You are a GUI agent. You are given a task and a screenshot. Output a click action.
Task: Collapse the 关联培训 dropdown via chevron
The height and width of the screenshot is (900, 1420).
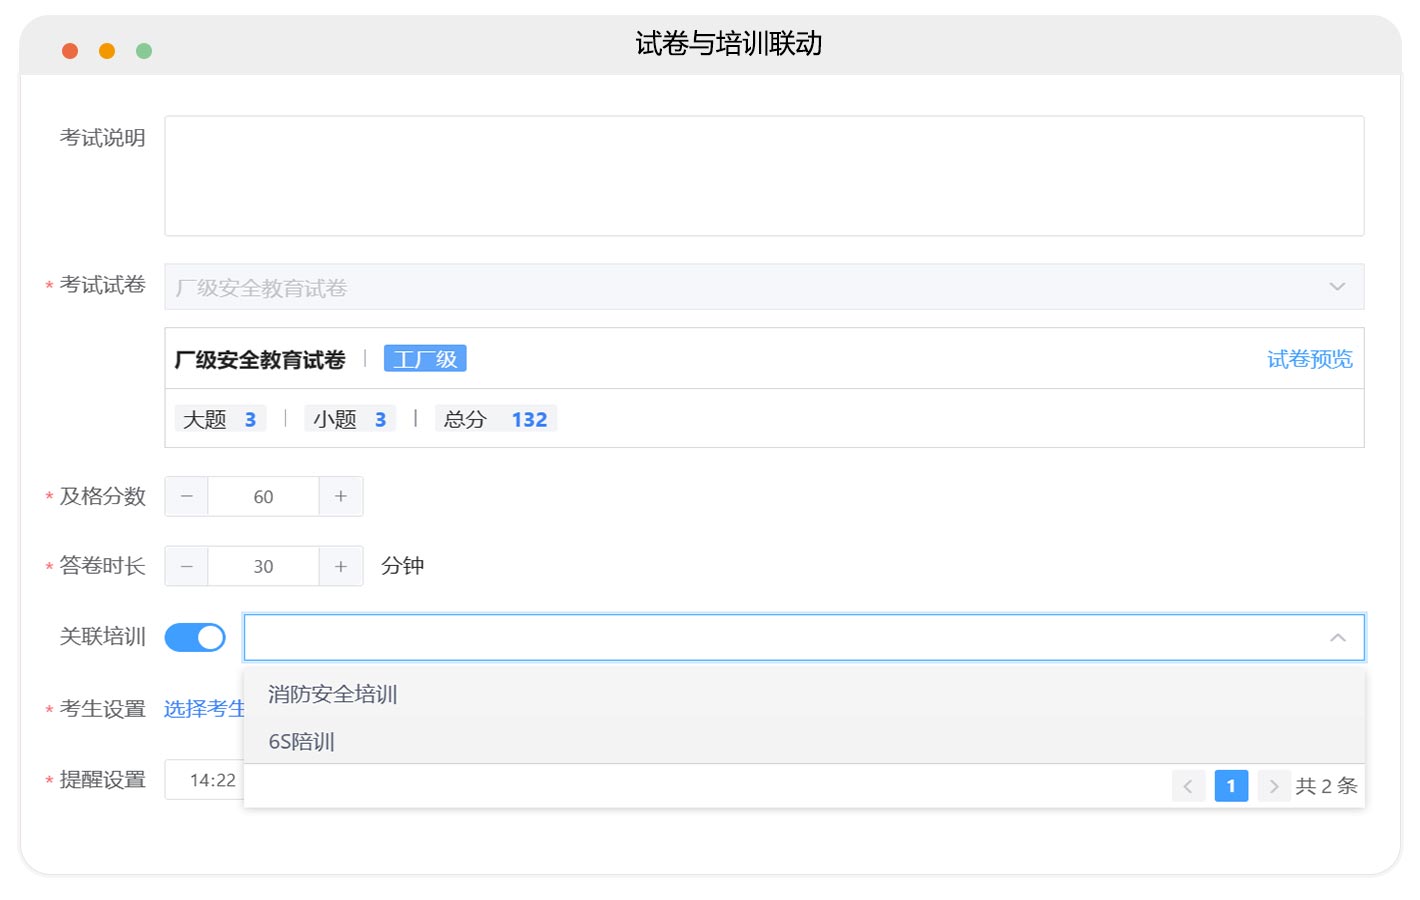coord(1337,638)
